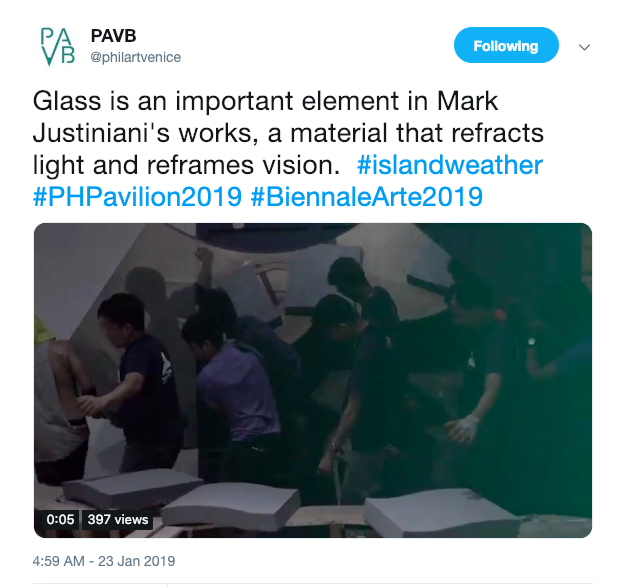The width and height of the screenshot is (627, 587).
Task: Click the gray foam block at video bottom right
Action: tap(442, 513)
